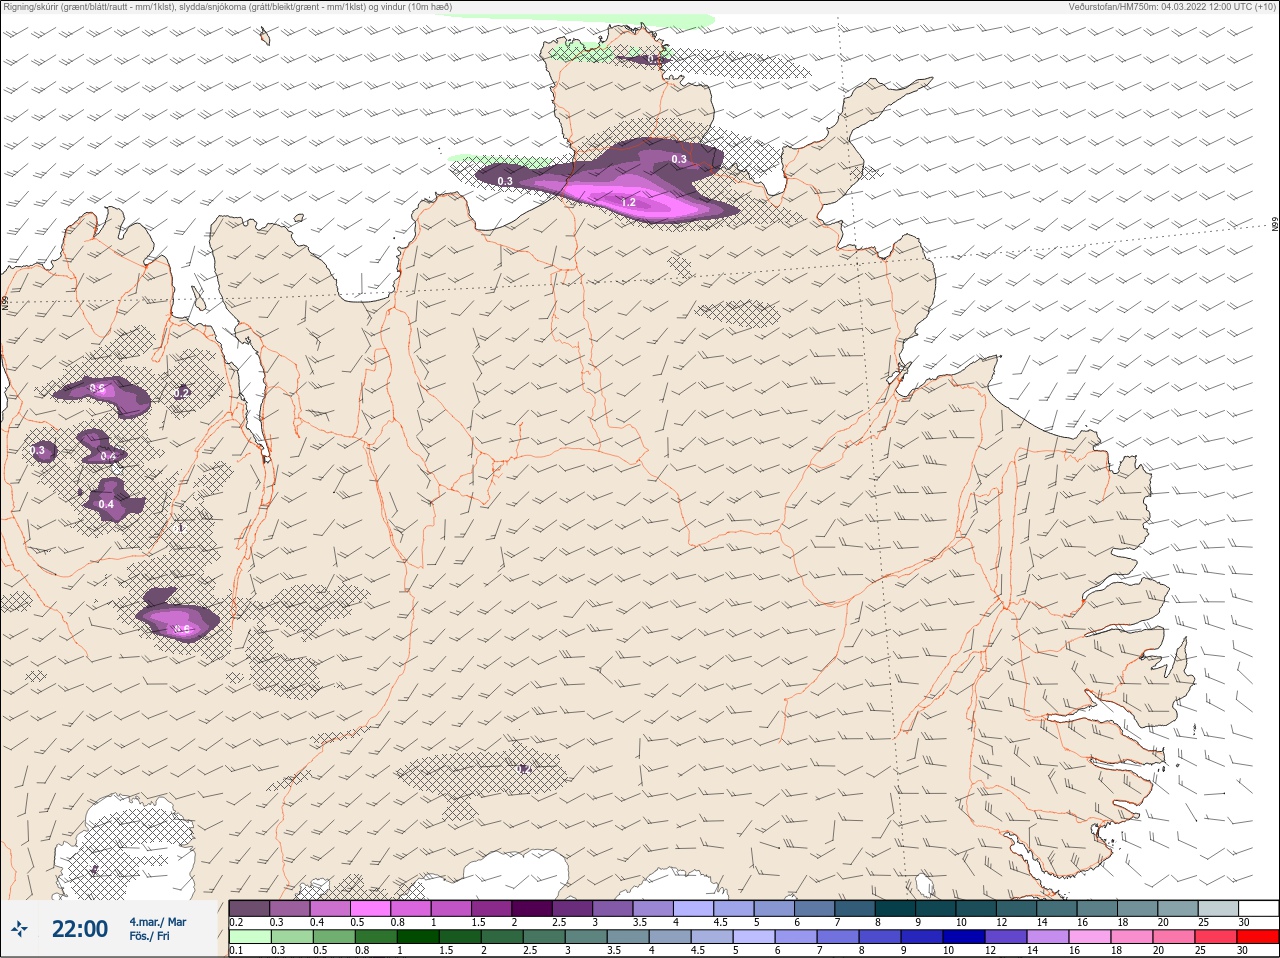The height and width of the screenshot is (958, 1280).
Task: Click the 0.5 precipitation value on the map
Action: [x=97, y=388]
